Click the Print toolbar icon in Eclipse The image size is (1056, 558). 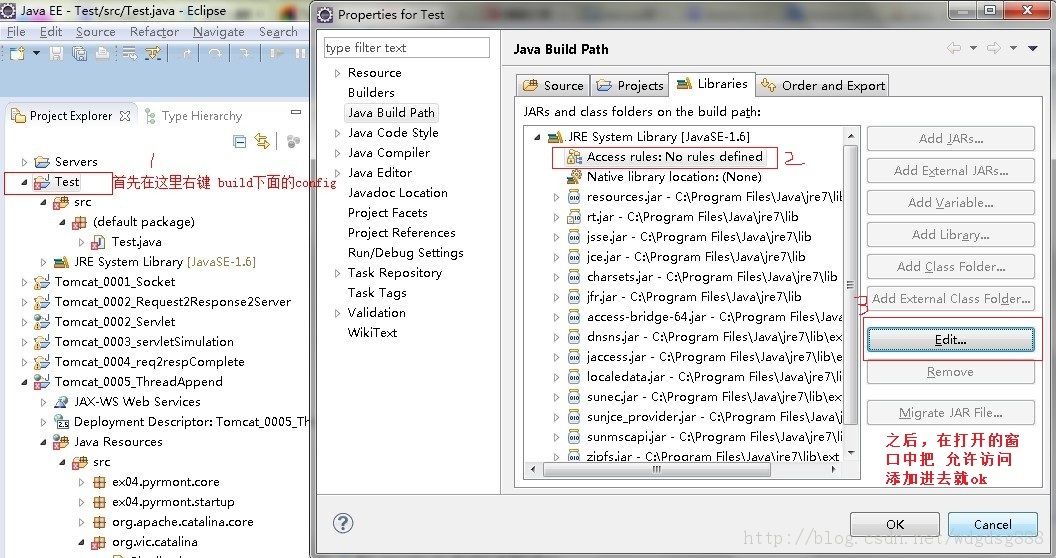(102, 54)
